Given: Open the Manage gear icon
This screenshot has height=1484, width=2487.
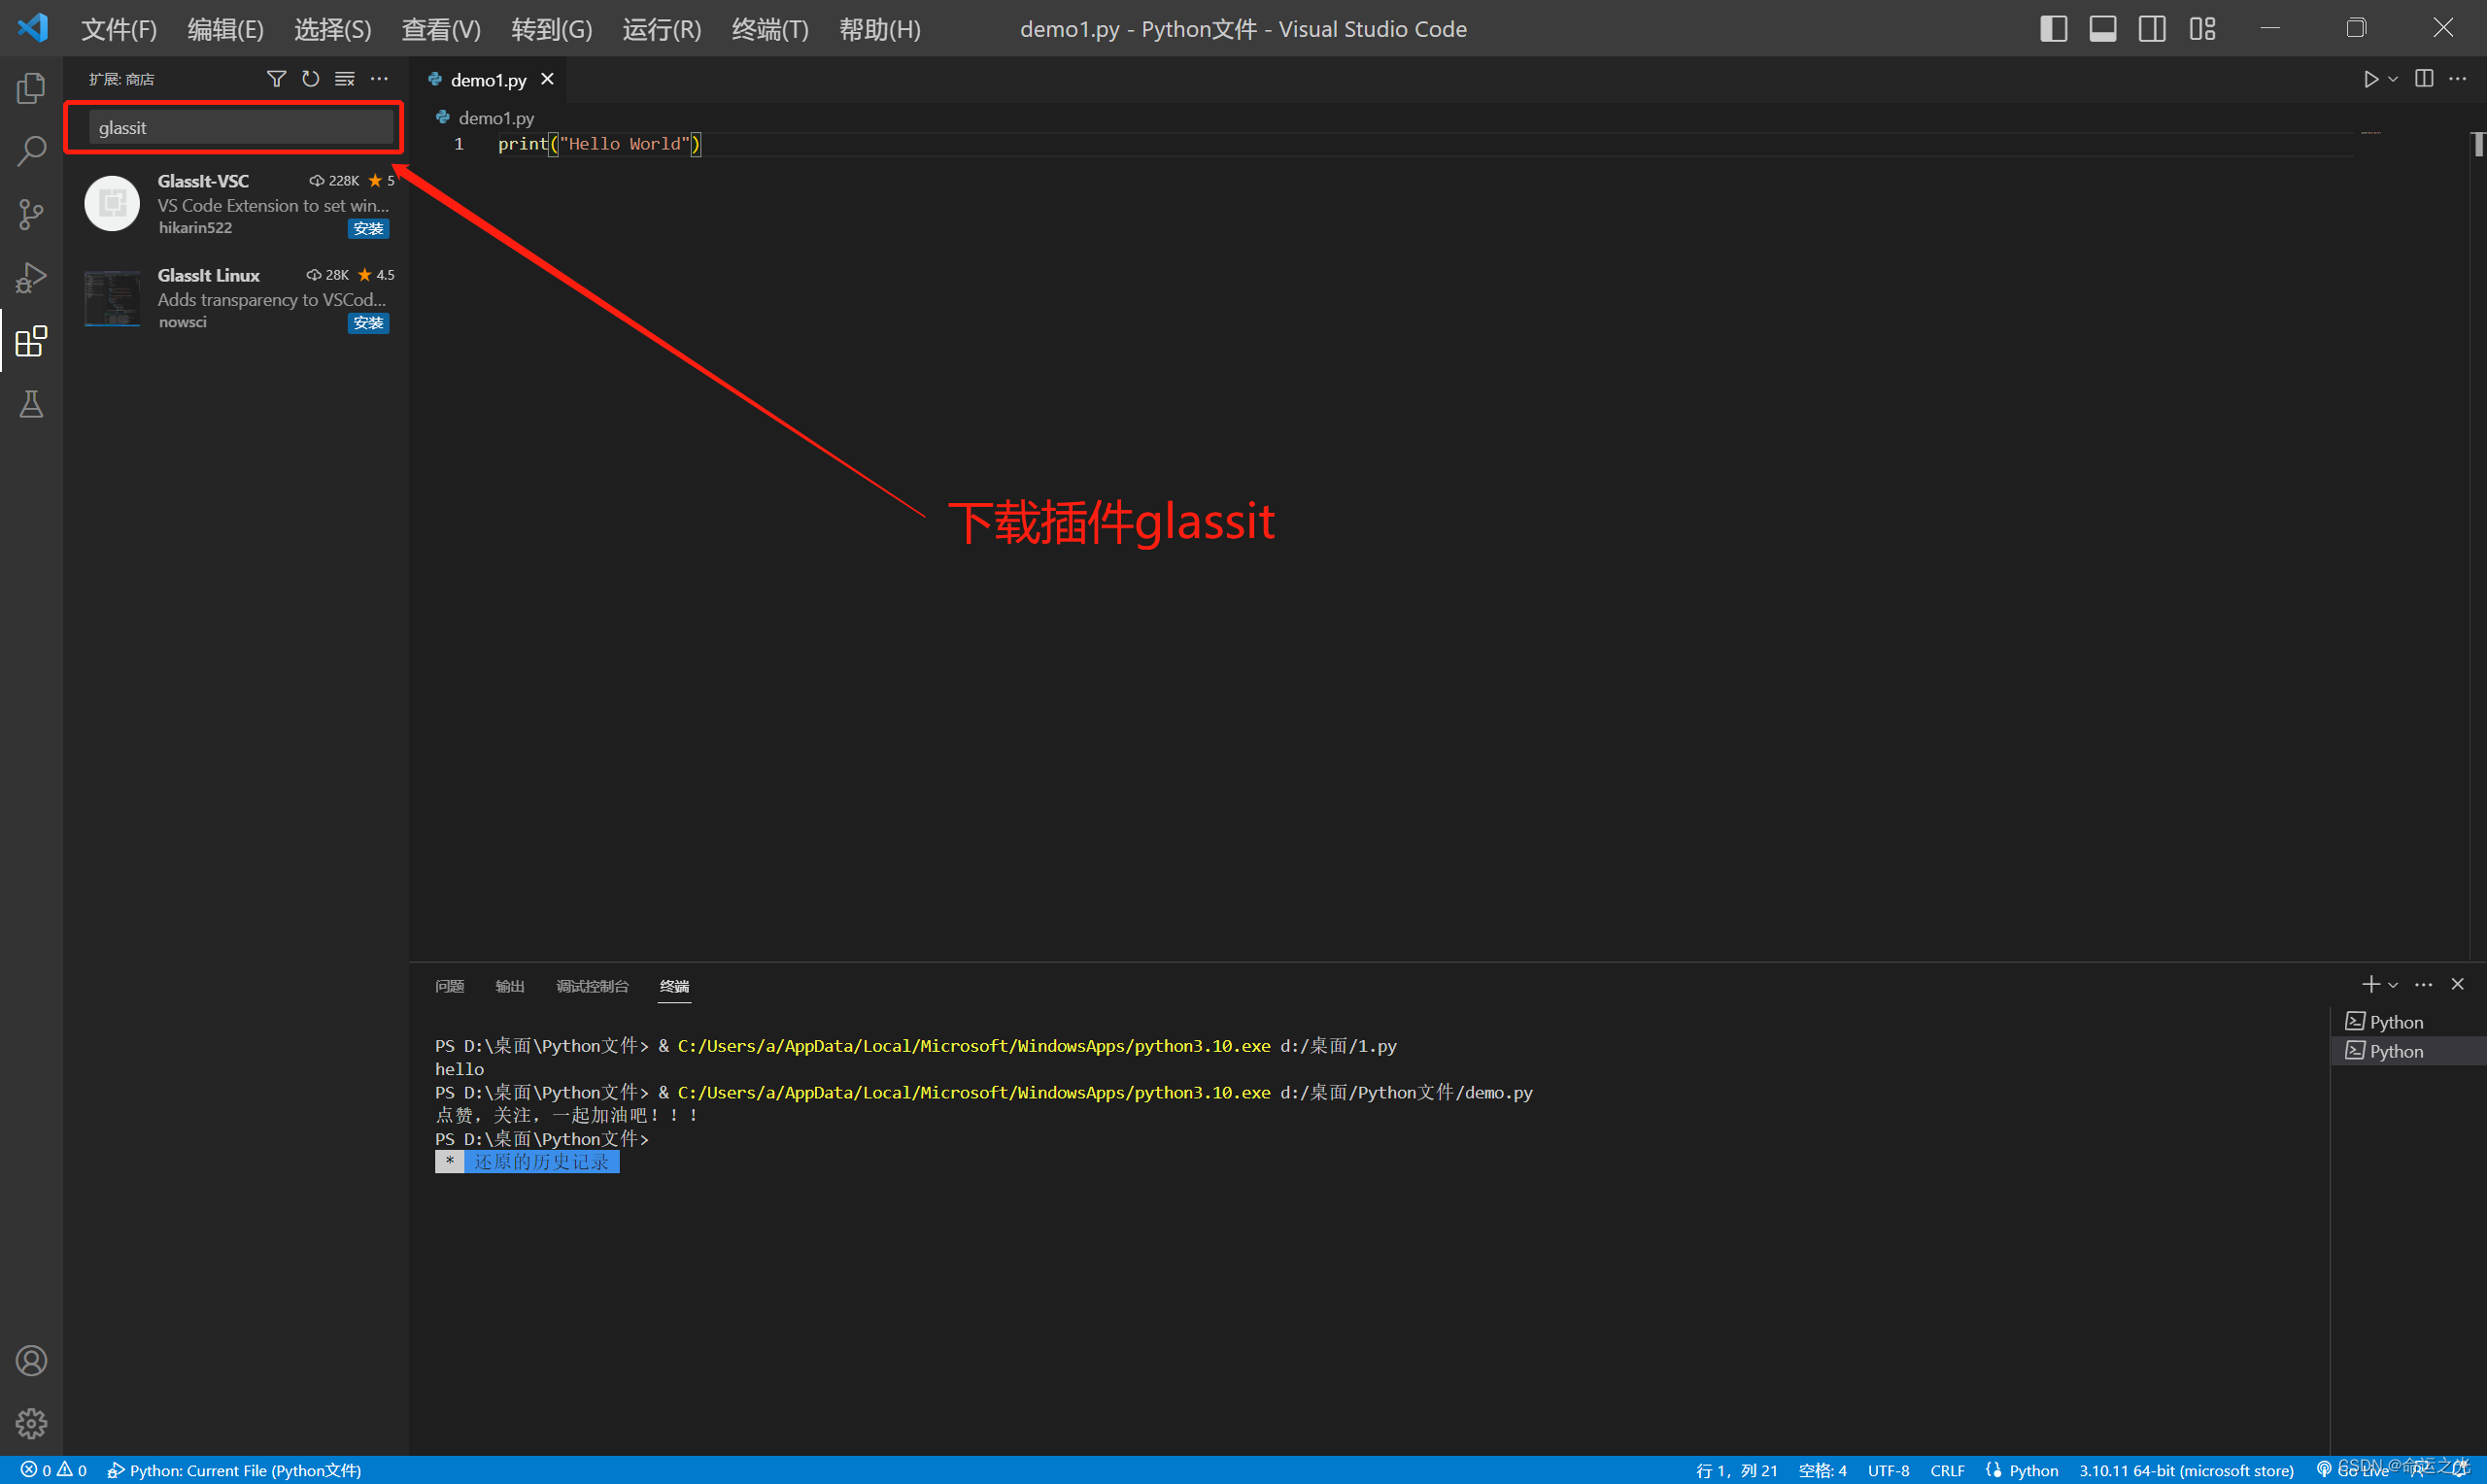Looking at the screenshot, I should point(31,1422).
